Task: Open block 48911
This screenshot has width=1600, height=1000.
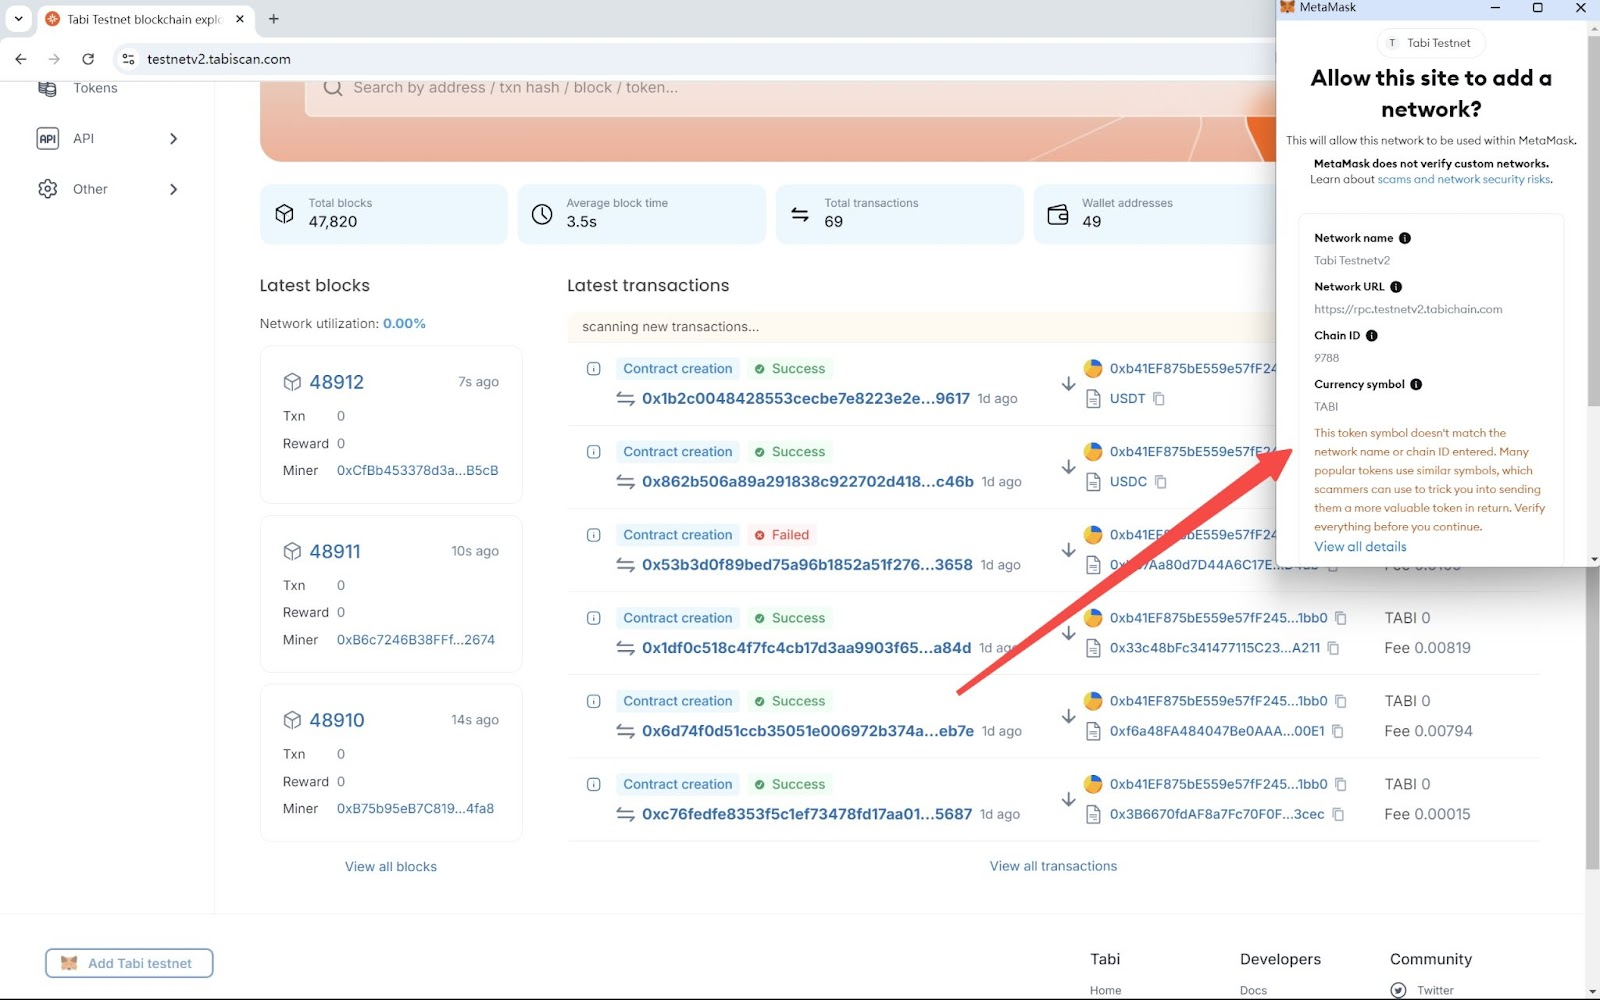Action: click(x=335, y=551)
